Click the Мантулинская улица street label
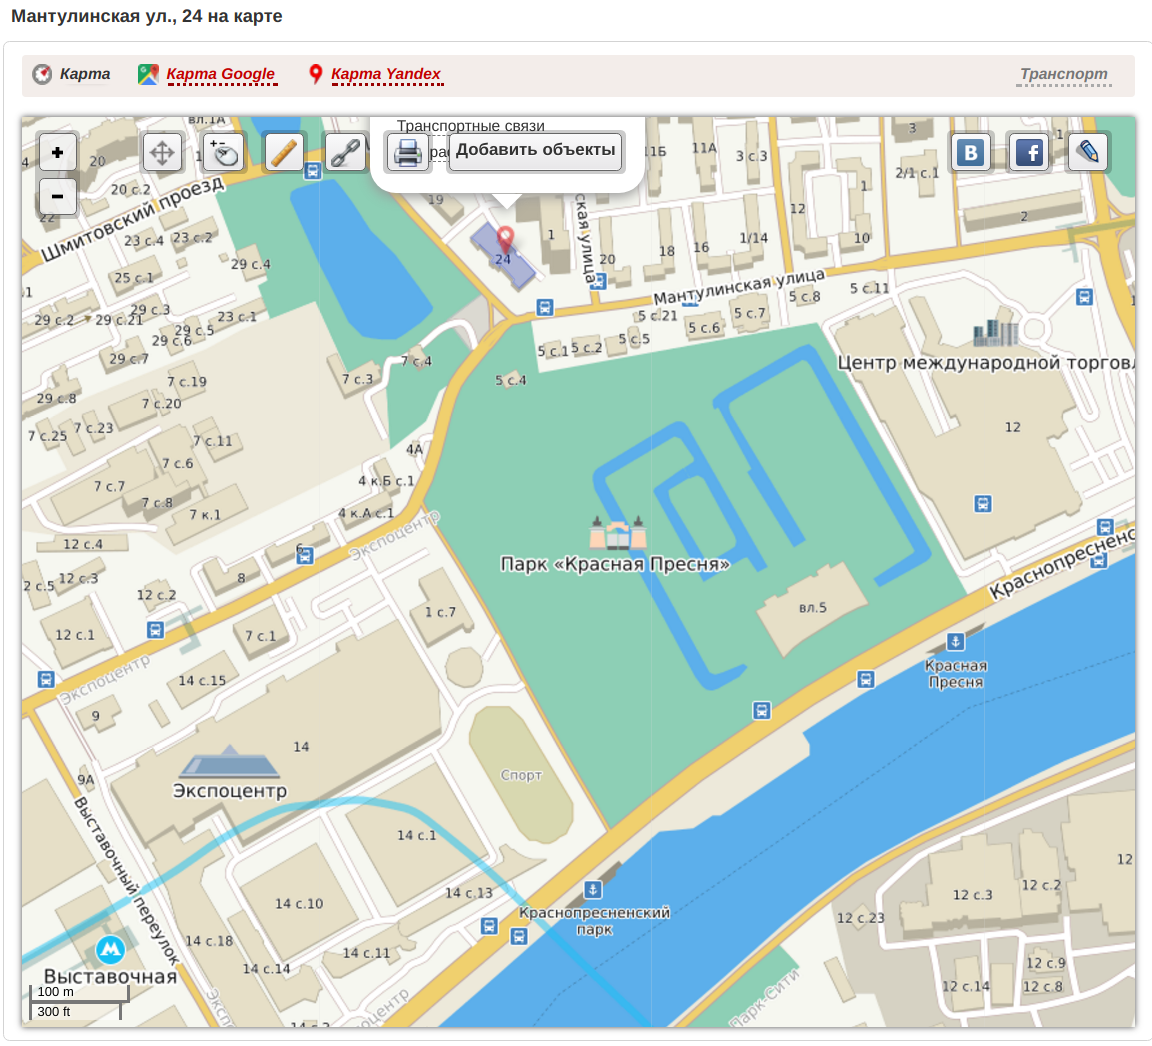The width and height of the screenshot is (1152, 1046). [739, 286]
